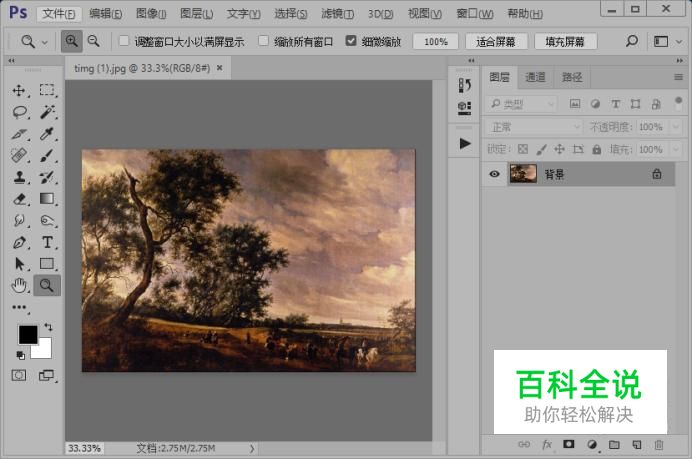
Task: Create a new layer group folder
Action: 614,444
